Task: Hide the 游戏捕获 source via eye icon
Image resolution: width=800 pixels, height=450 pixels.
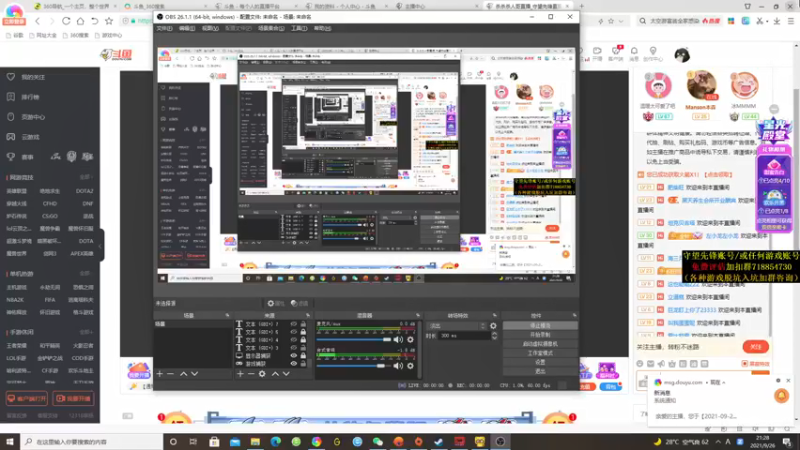Action: (293, 364)
